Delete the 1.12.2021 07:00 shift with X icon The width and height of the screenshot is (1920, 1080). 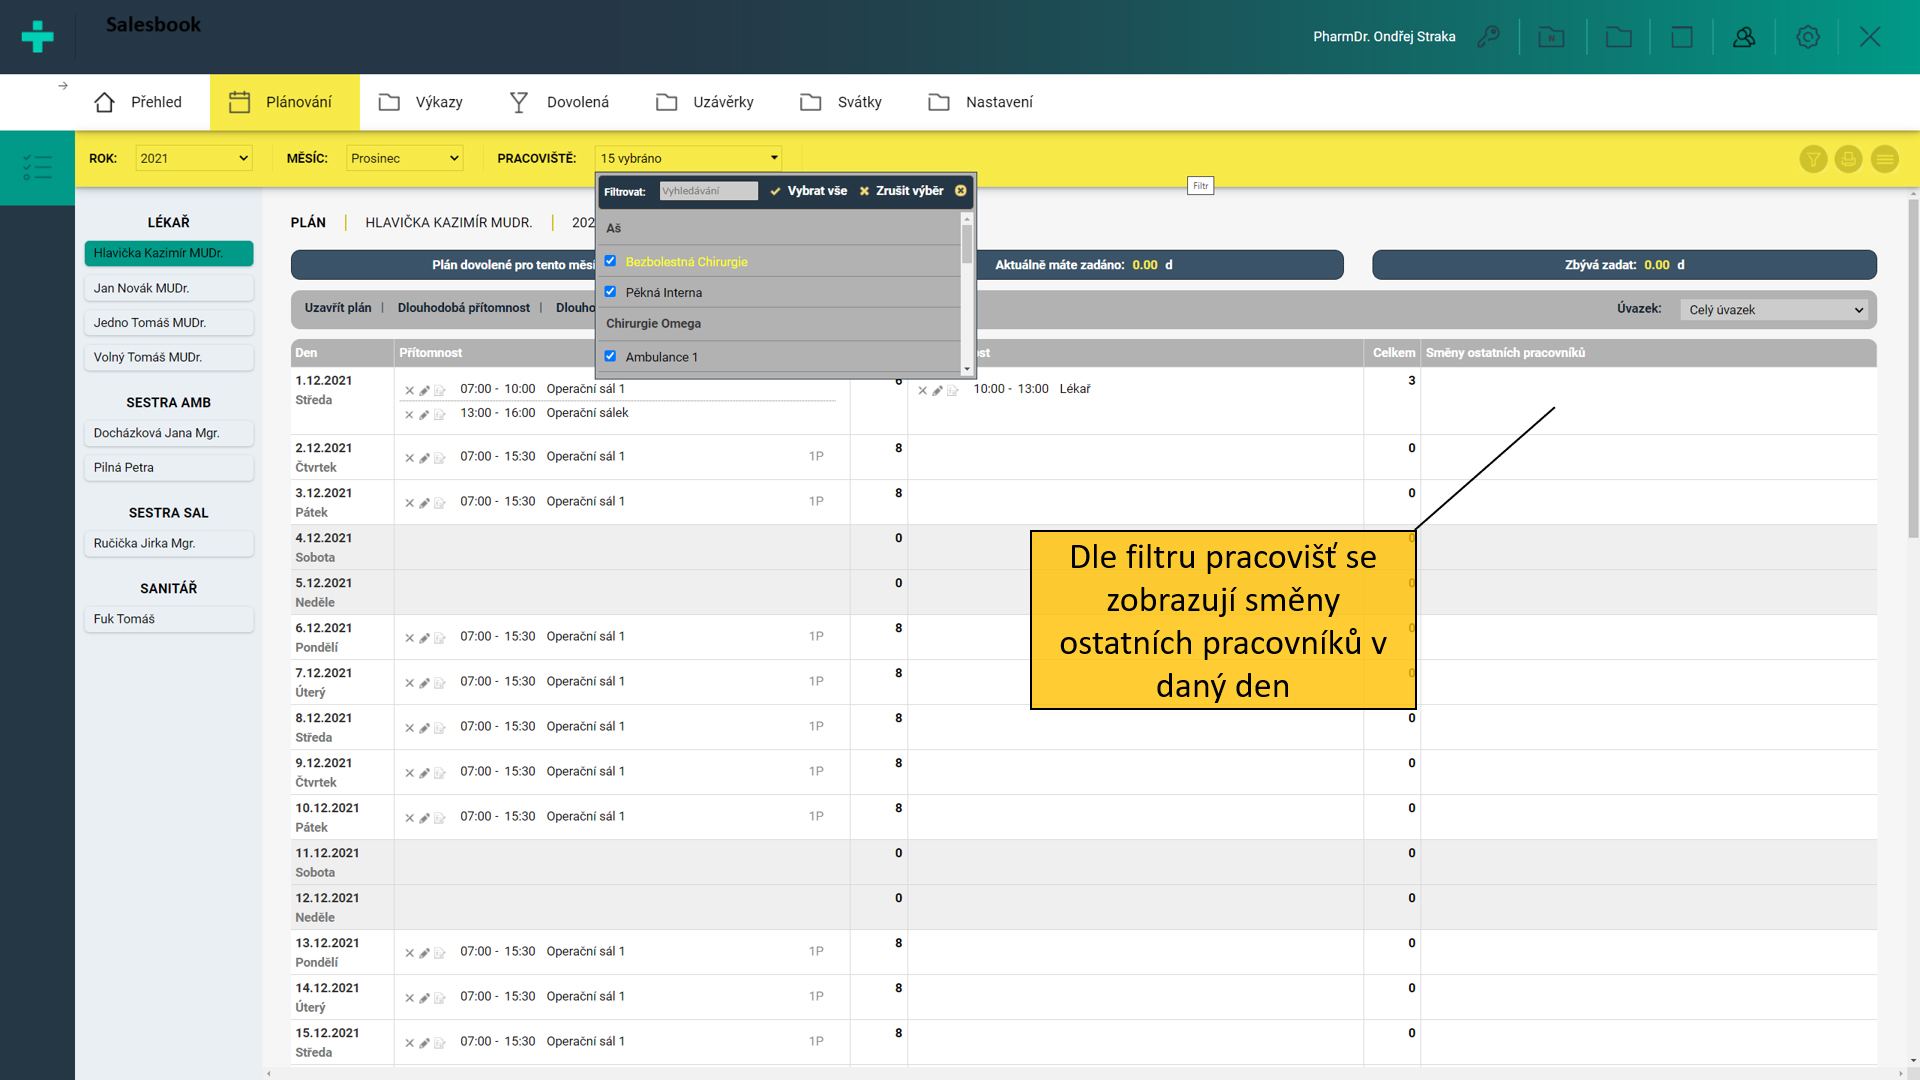(x=409, y=390)
